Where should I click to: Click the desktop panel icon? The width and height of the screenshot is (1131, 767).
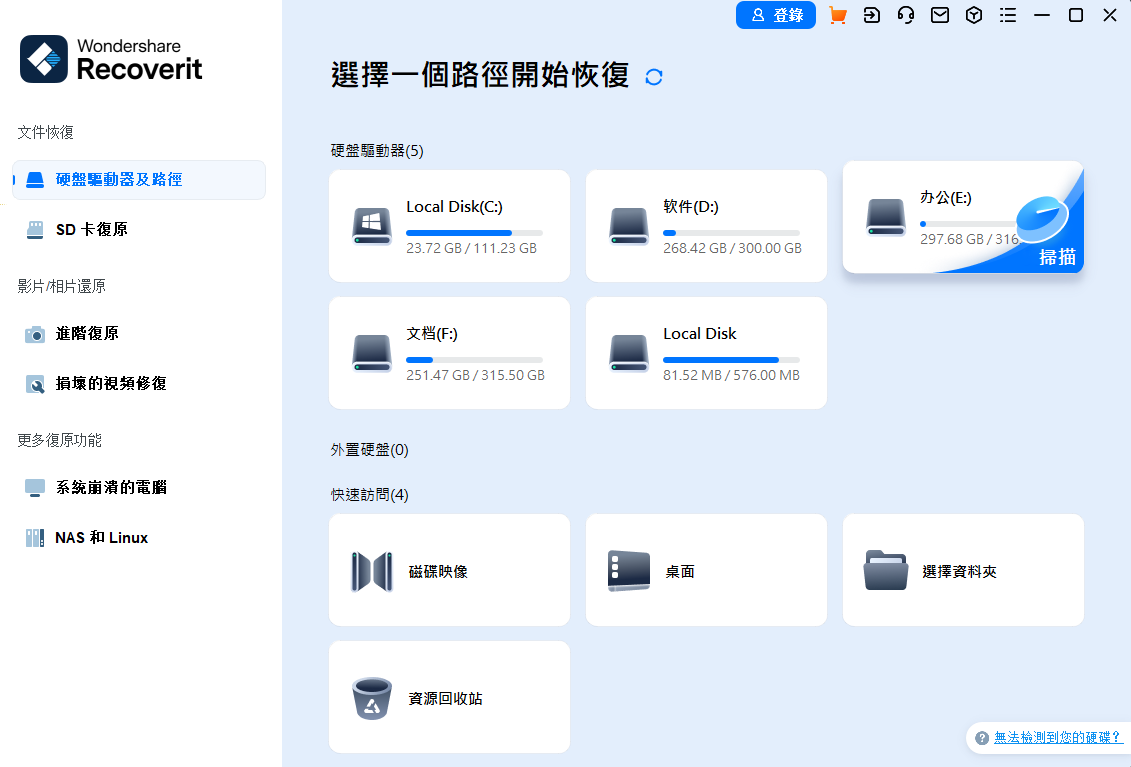coord(628,571)
